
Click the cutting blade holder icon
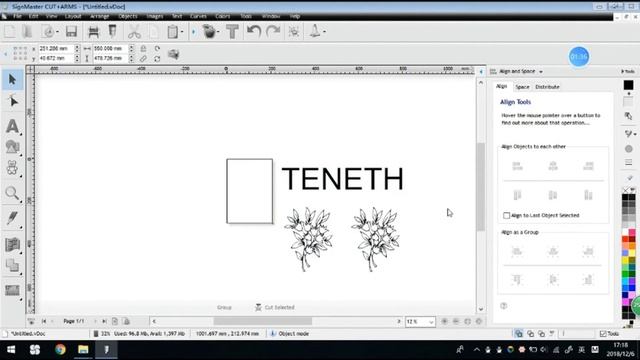pyautogui.click(x=112, y=31)
